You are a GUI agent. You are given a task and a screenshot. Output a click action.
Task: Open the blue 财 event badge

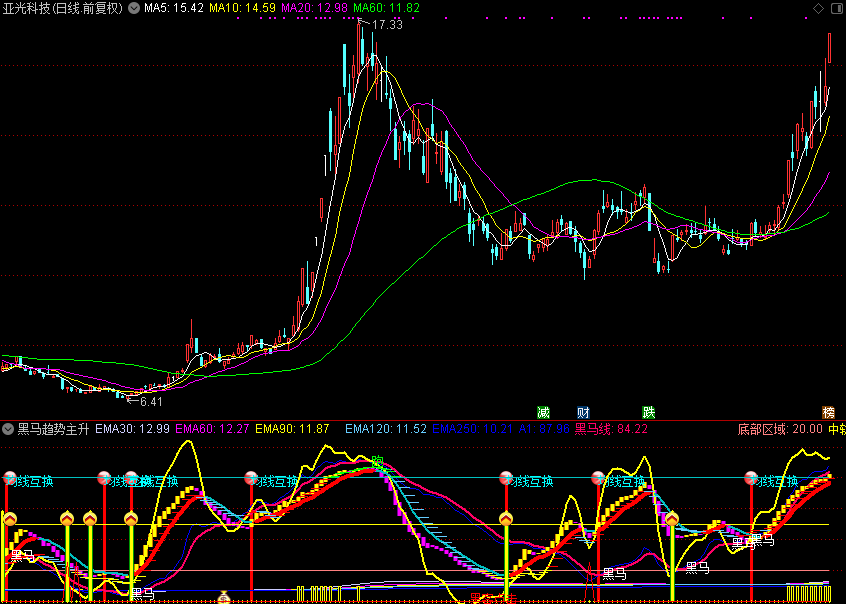pos(583,413)
